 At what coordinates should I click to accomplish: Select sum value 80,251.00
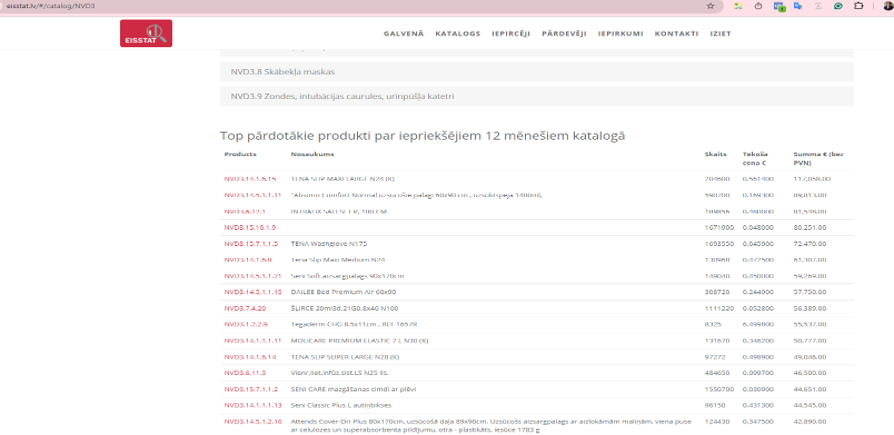point(810,227)
